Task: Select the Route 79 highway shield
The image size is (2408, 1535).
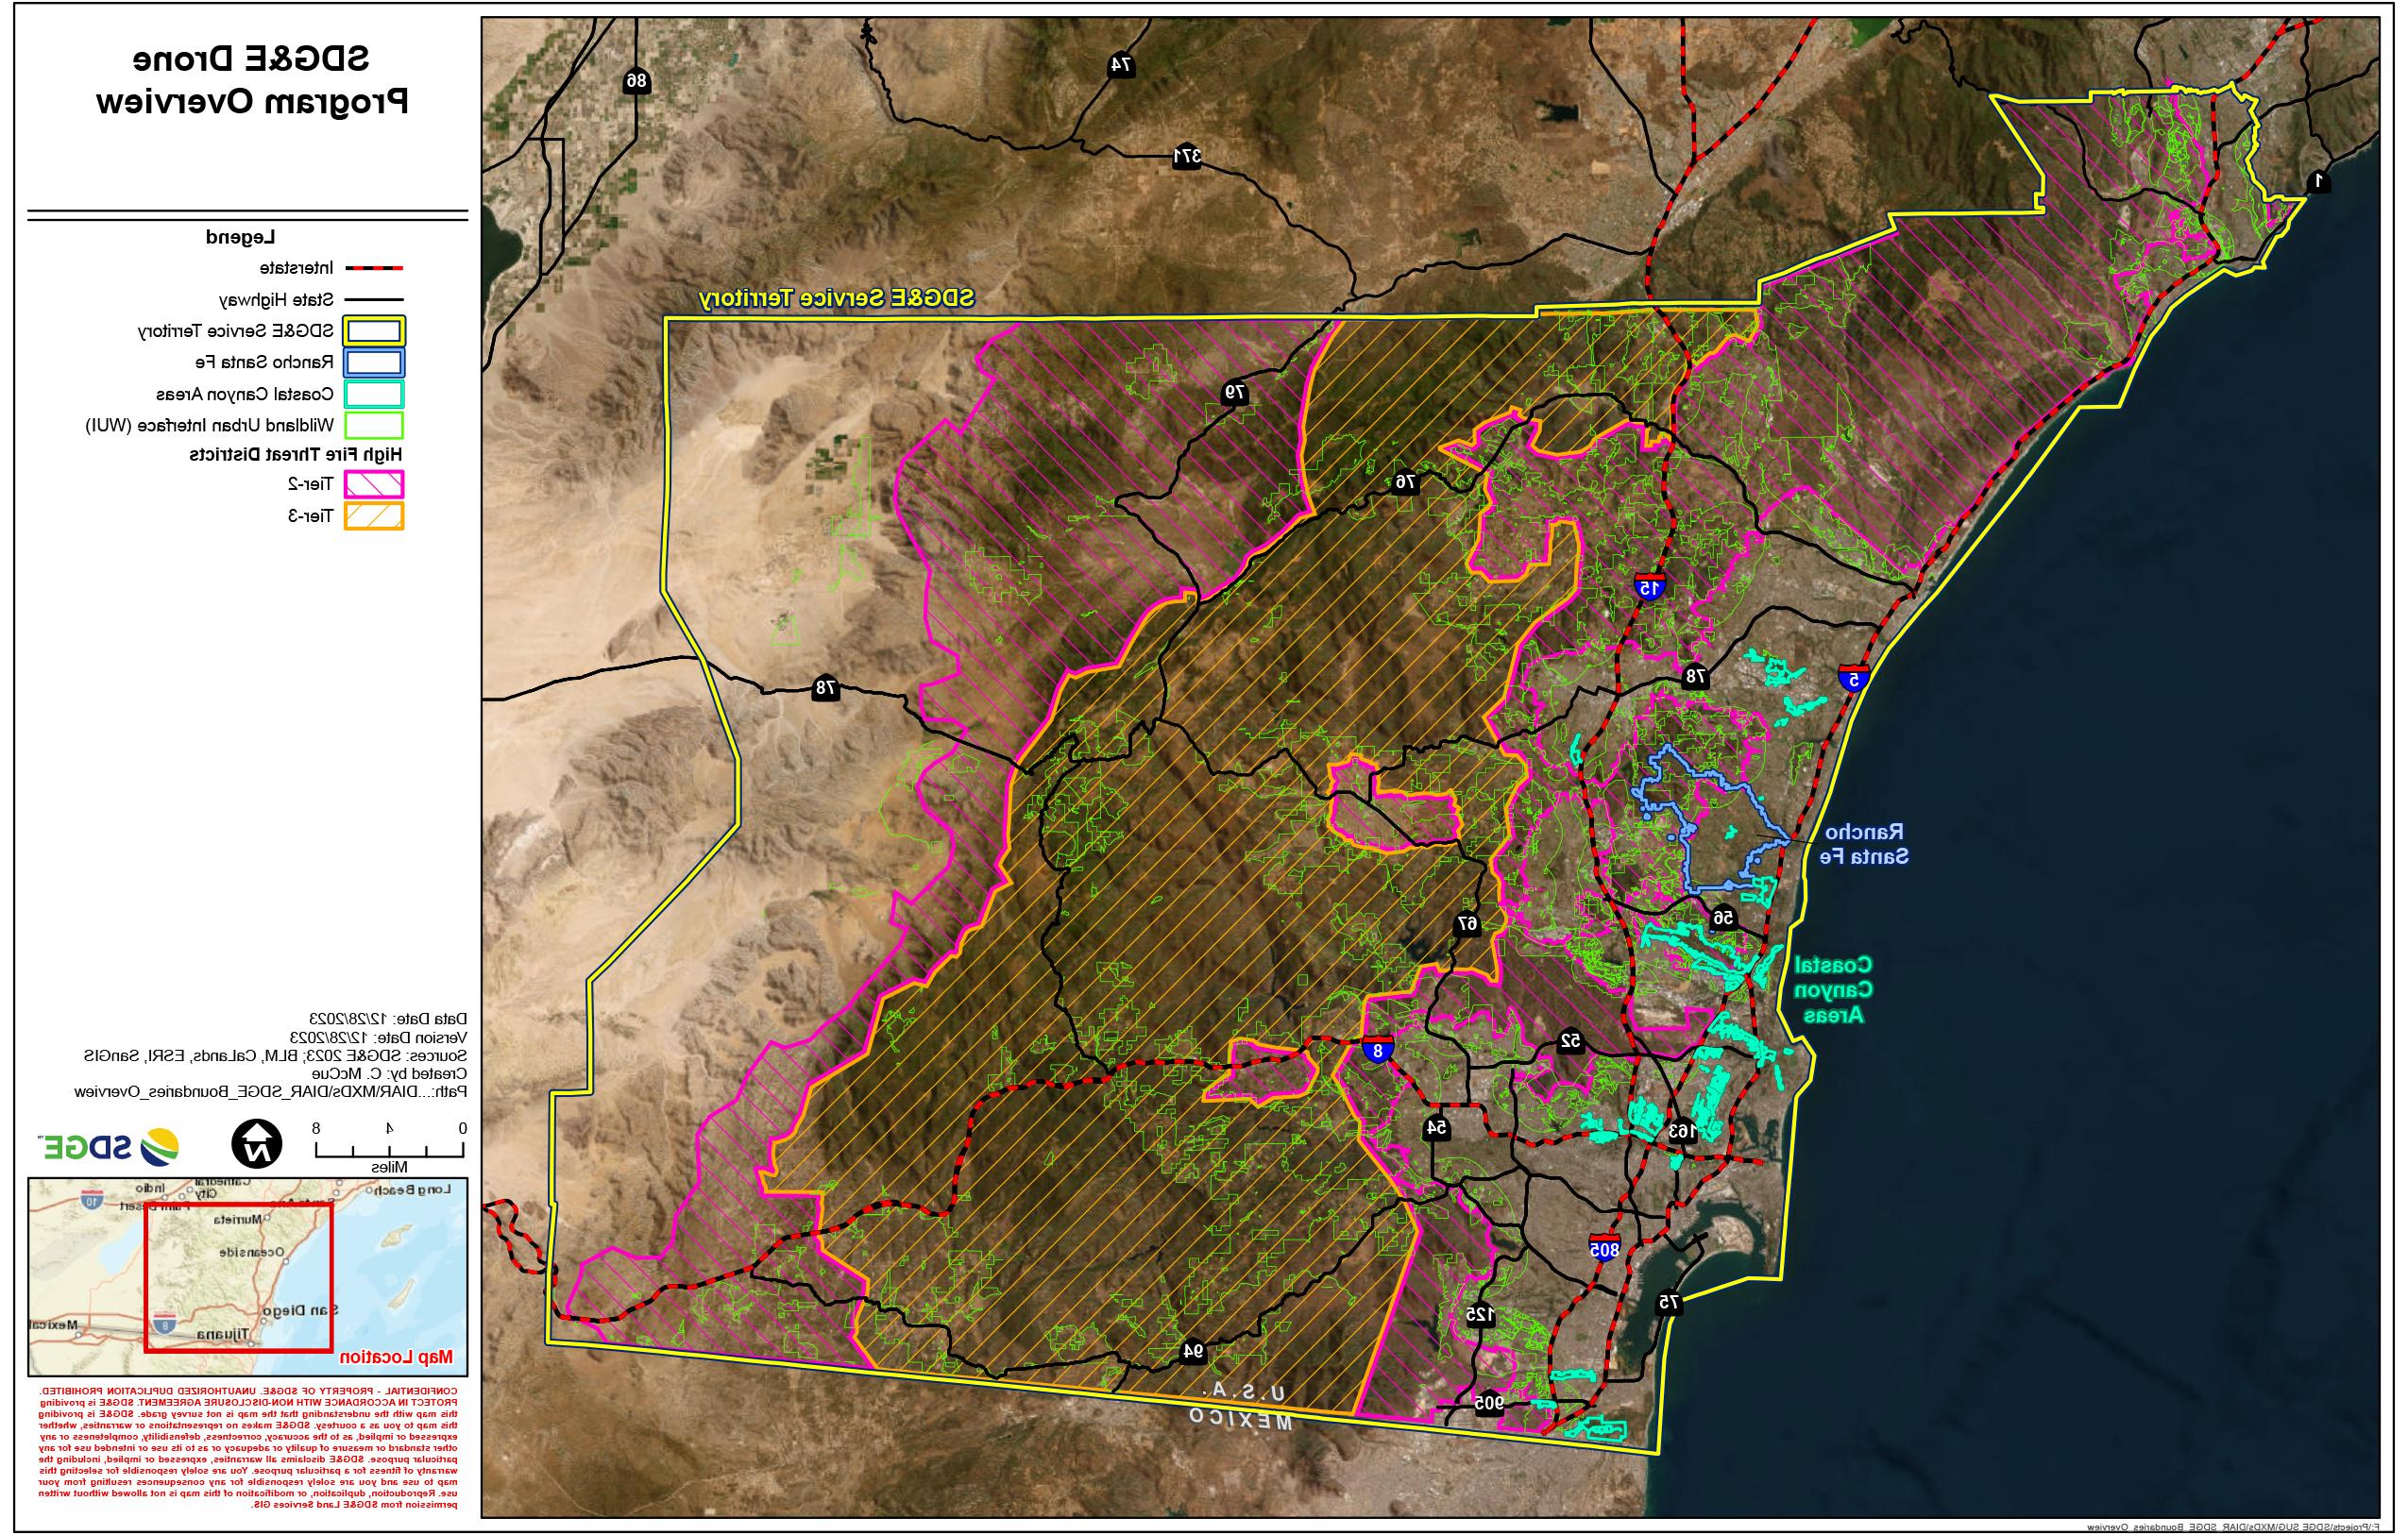Action: (x=1236, y=393)
